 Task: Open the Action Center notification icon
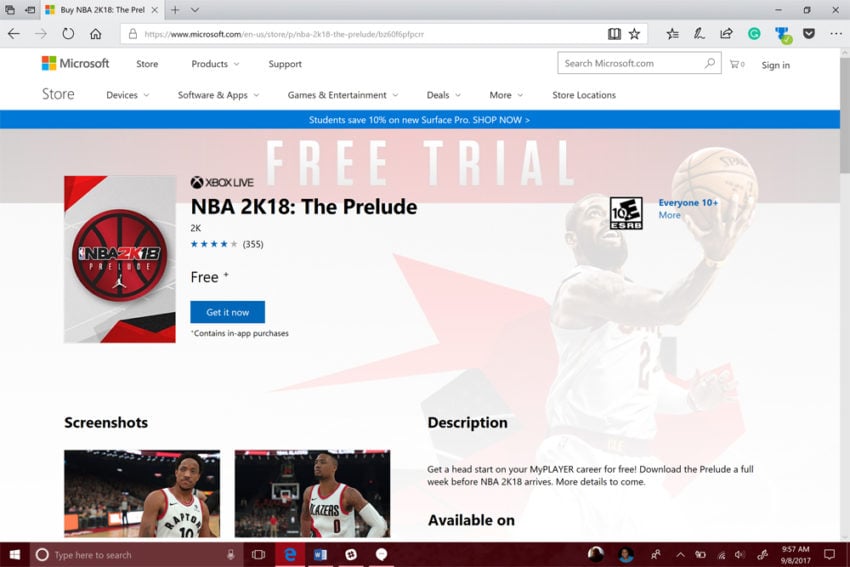pos(829,555)
